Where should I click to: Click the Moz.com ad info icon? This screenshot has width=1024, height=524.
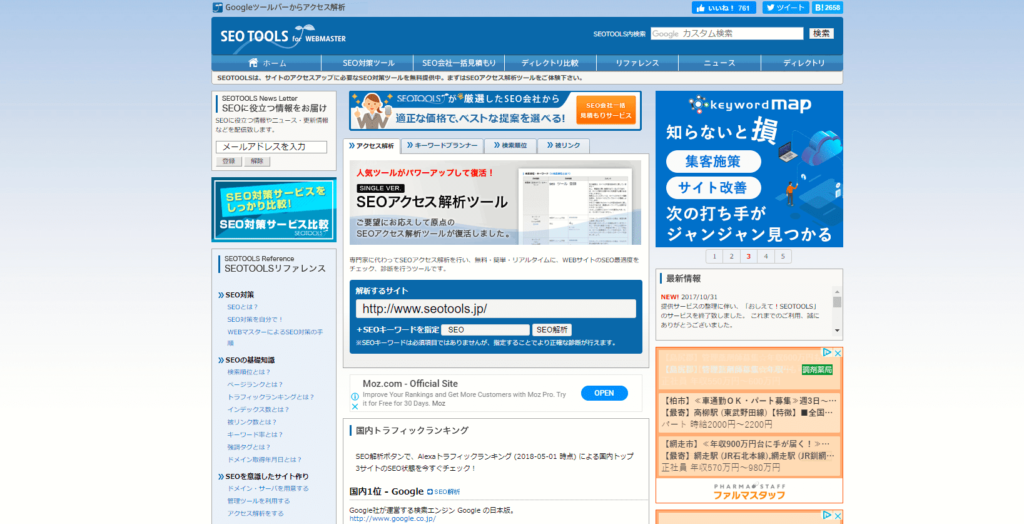tap(355, 397)
